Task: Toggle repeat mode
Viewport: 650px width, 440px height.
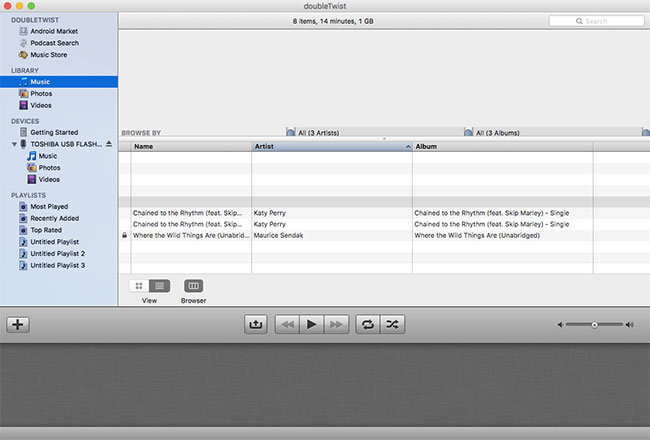Action: click(x=368, y=324)
